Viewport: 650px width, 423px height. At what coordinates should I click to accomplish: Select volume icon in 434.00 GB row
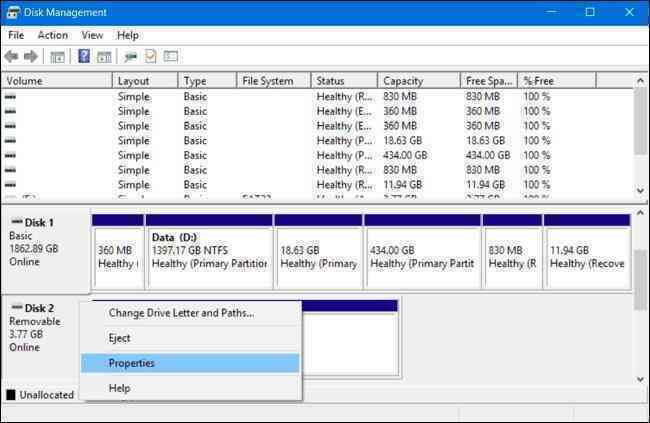point(10,156)
